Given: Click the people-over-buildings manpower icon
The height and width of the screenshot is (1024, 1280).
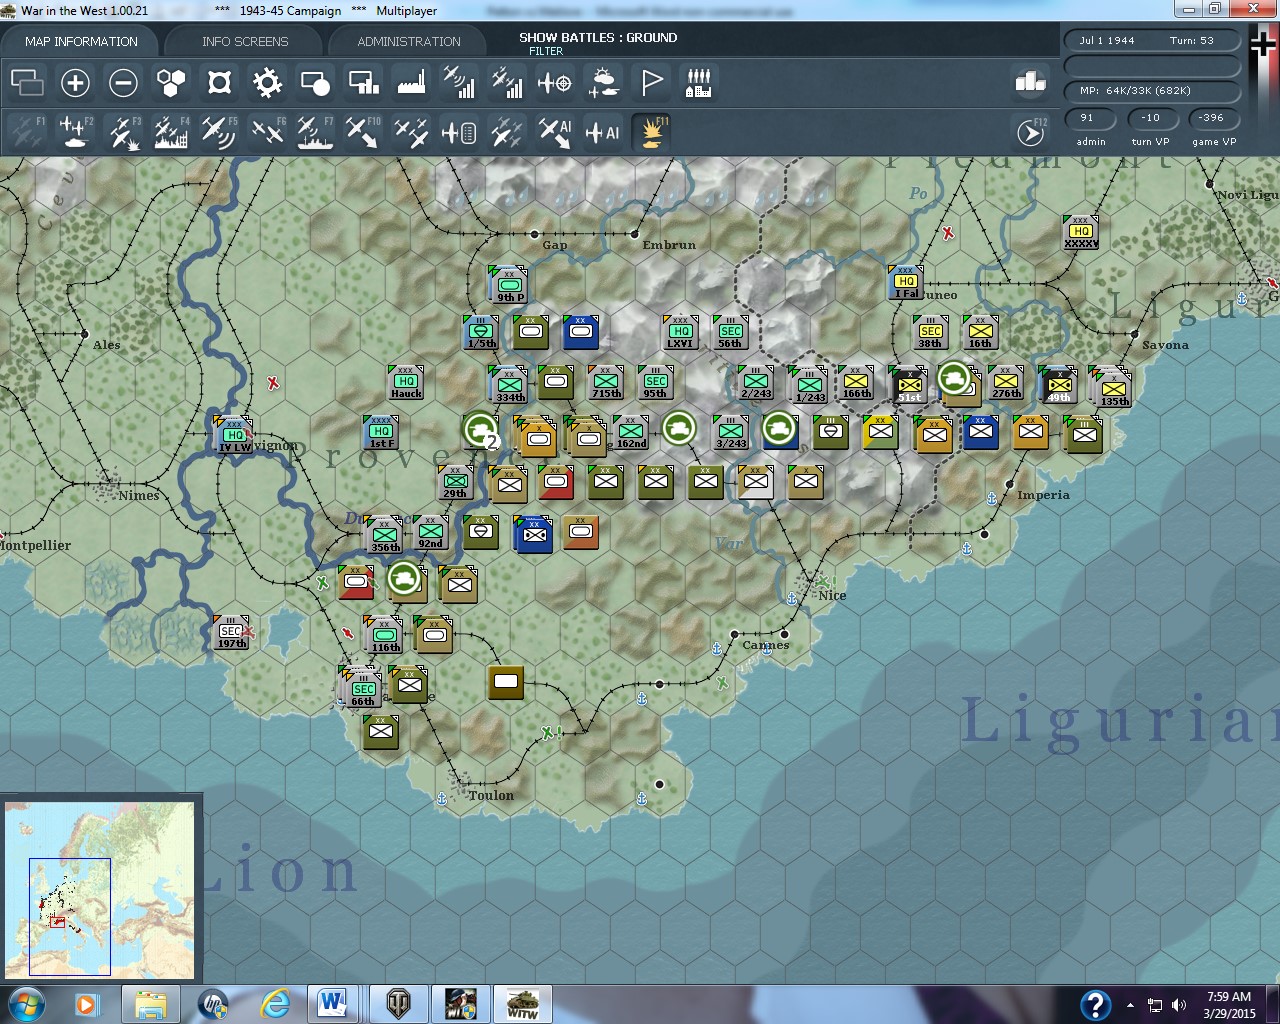Looking at the screenshot, I should click(x=699, y=82).
